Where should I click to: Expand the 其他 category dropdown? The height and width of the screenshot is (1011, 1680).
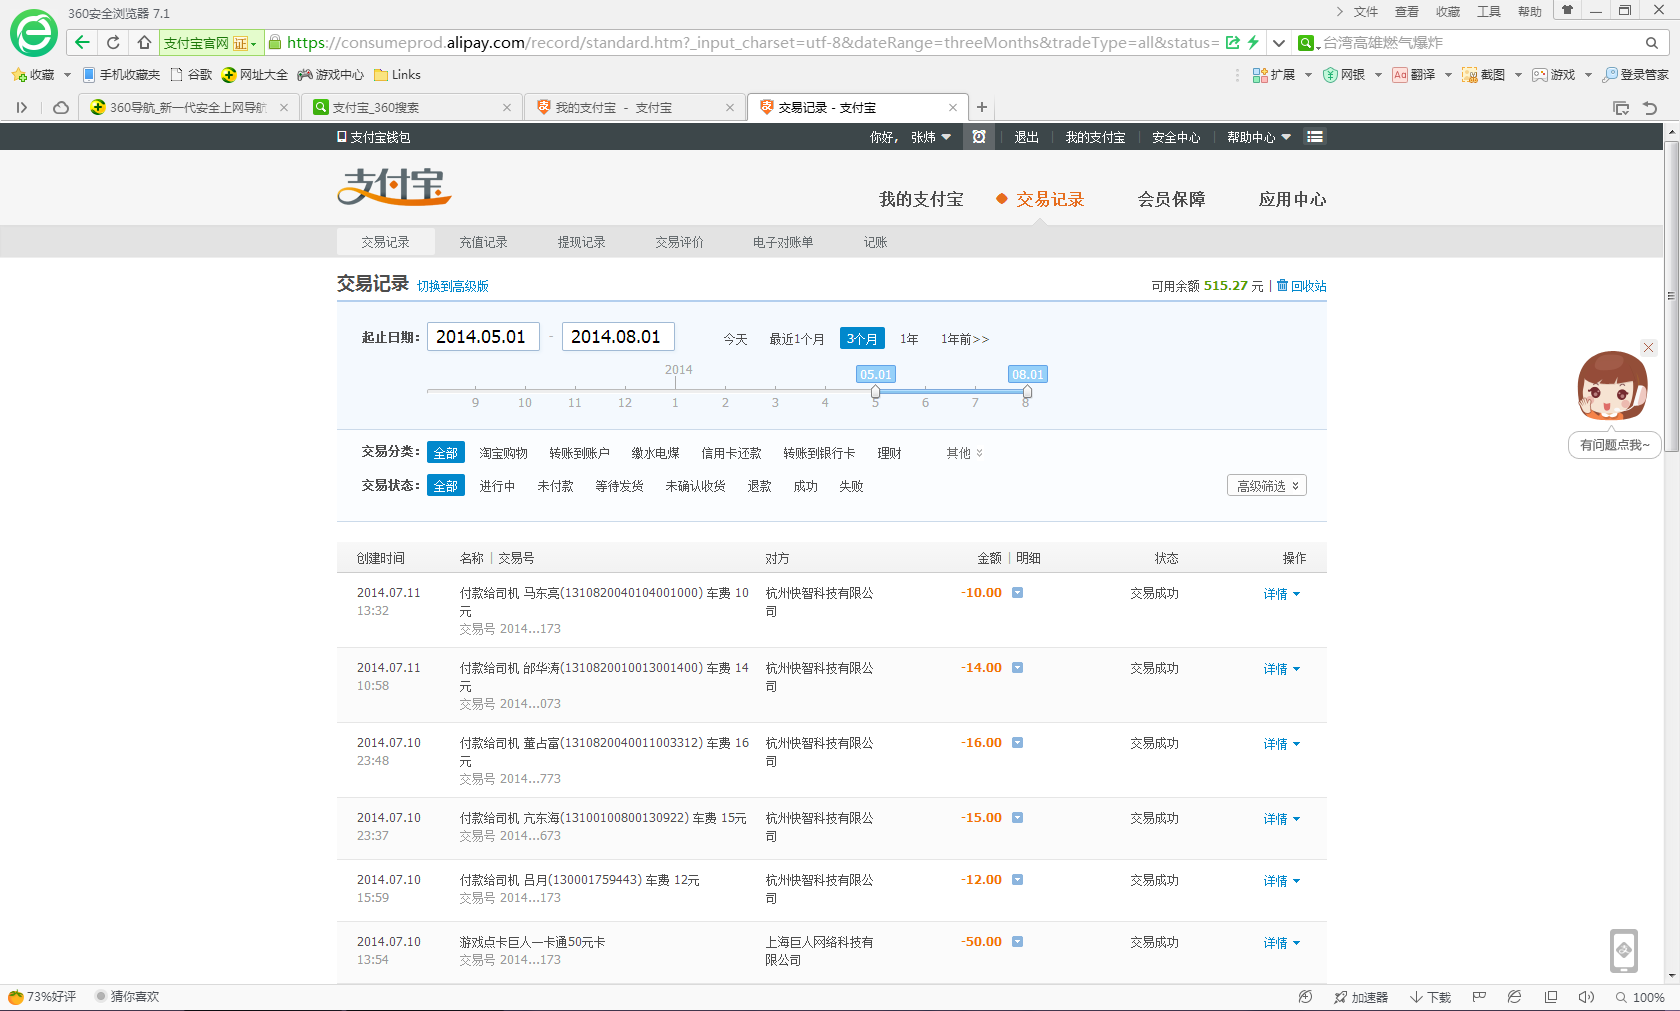click(x=964, y=453)
